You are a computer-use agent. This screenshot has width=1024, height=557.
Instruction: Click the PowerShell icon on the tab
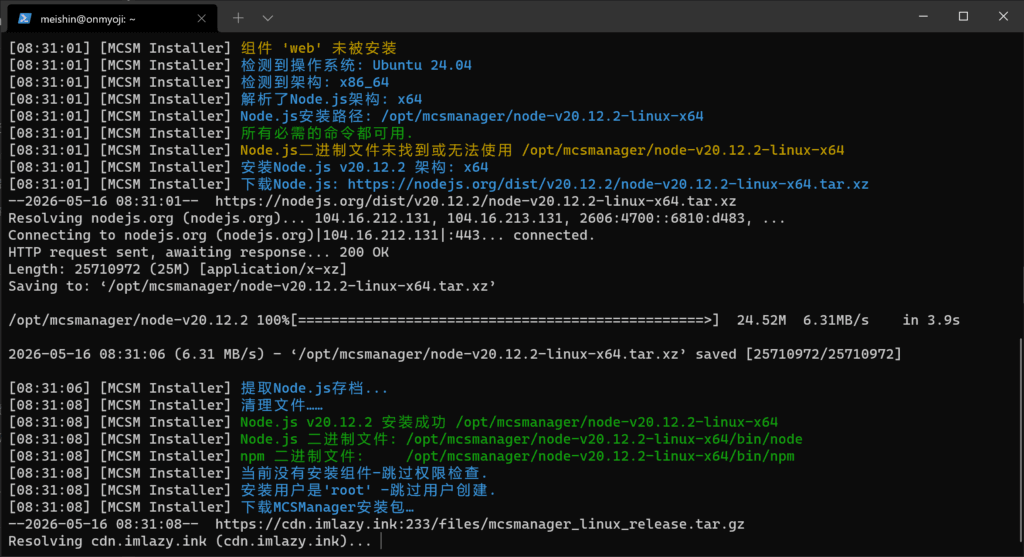(25, 18)
